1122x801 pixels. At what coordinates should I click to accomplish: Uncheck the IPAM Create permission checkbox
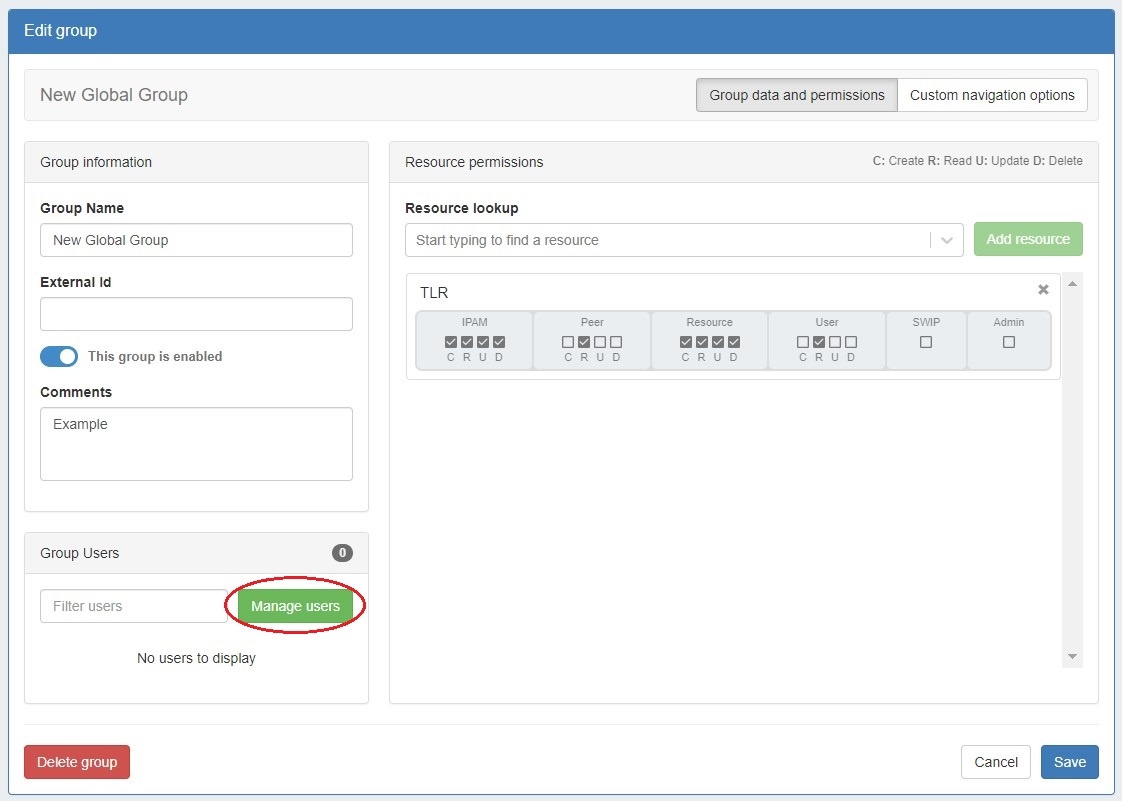(451, 342)
